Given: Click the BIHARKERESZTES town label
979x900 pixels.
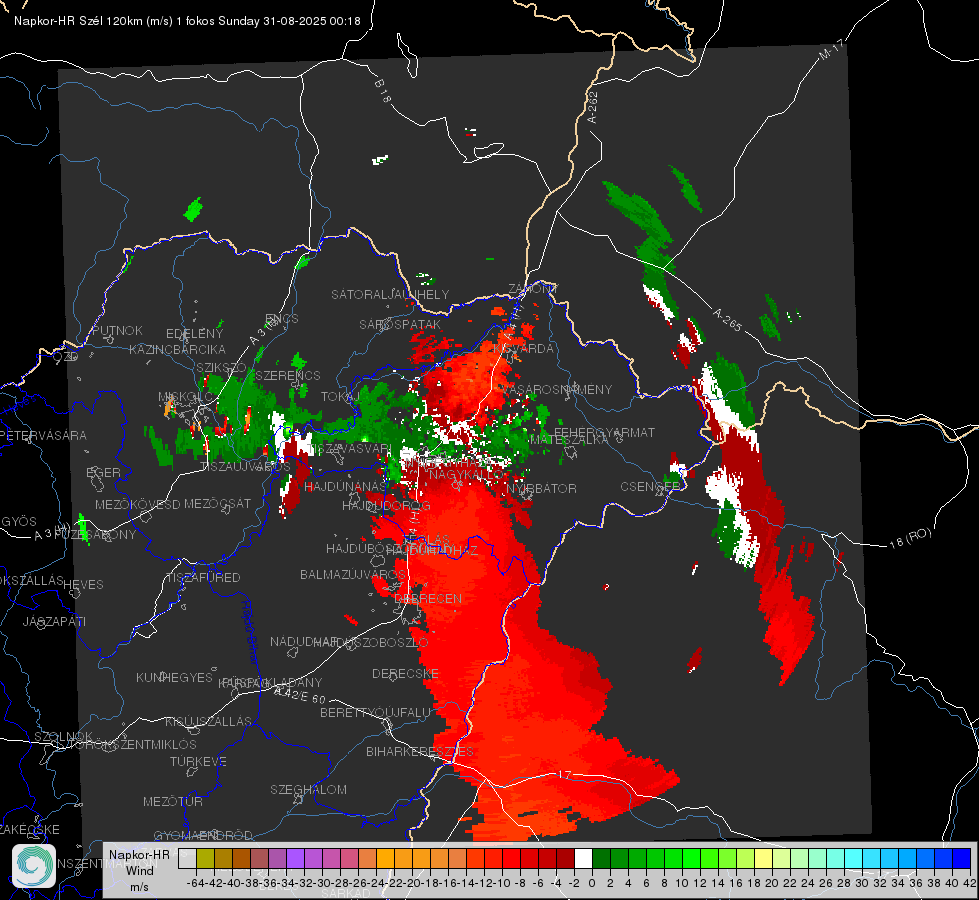Looking at the screenshot, I should click(x=420, y=751).
